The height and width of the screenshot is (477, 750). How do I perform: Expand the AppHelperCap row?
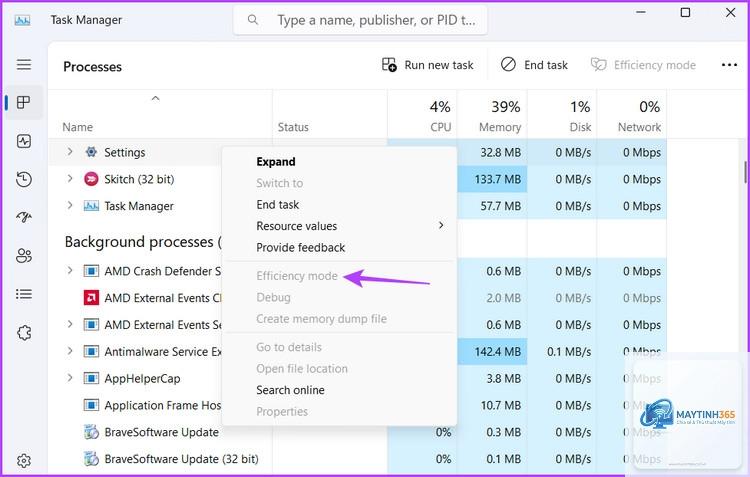[x=70, y=377]
